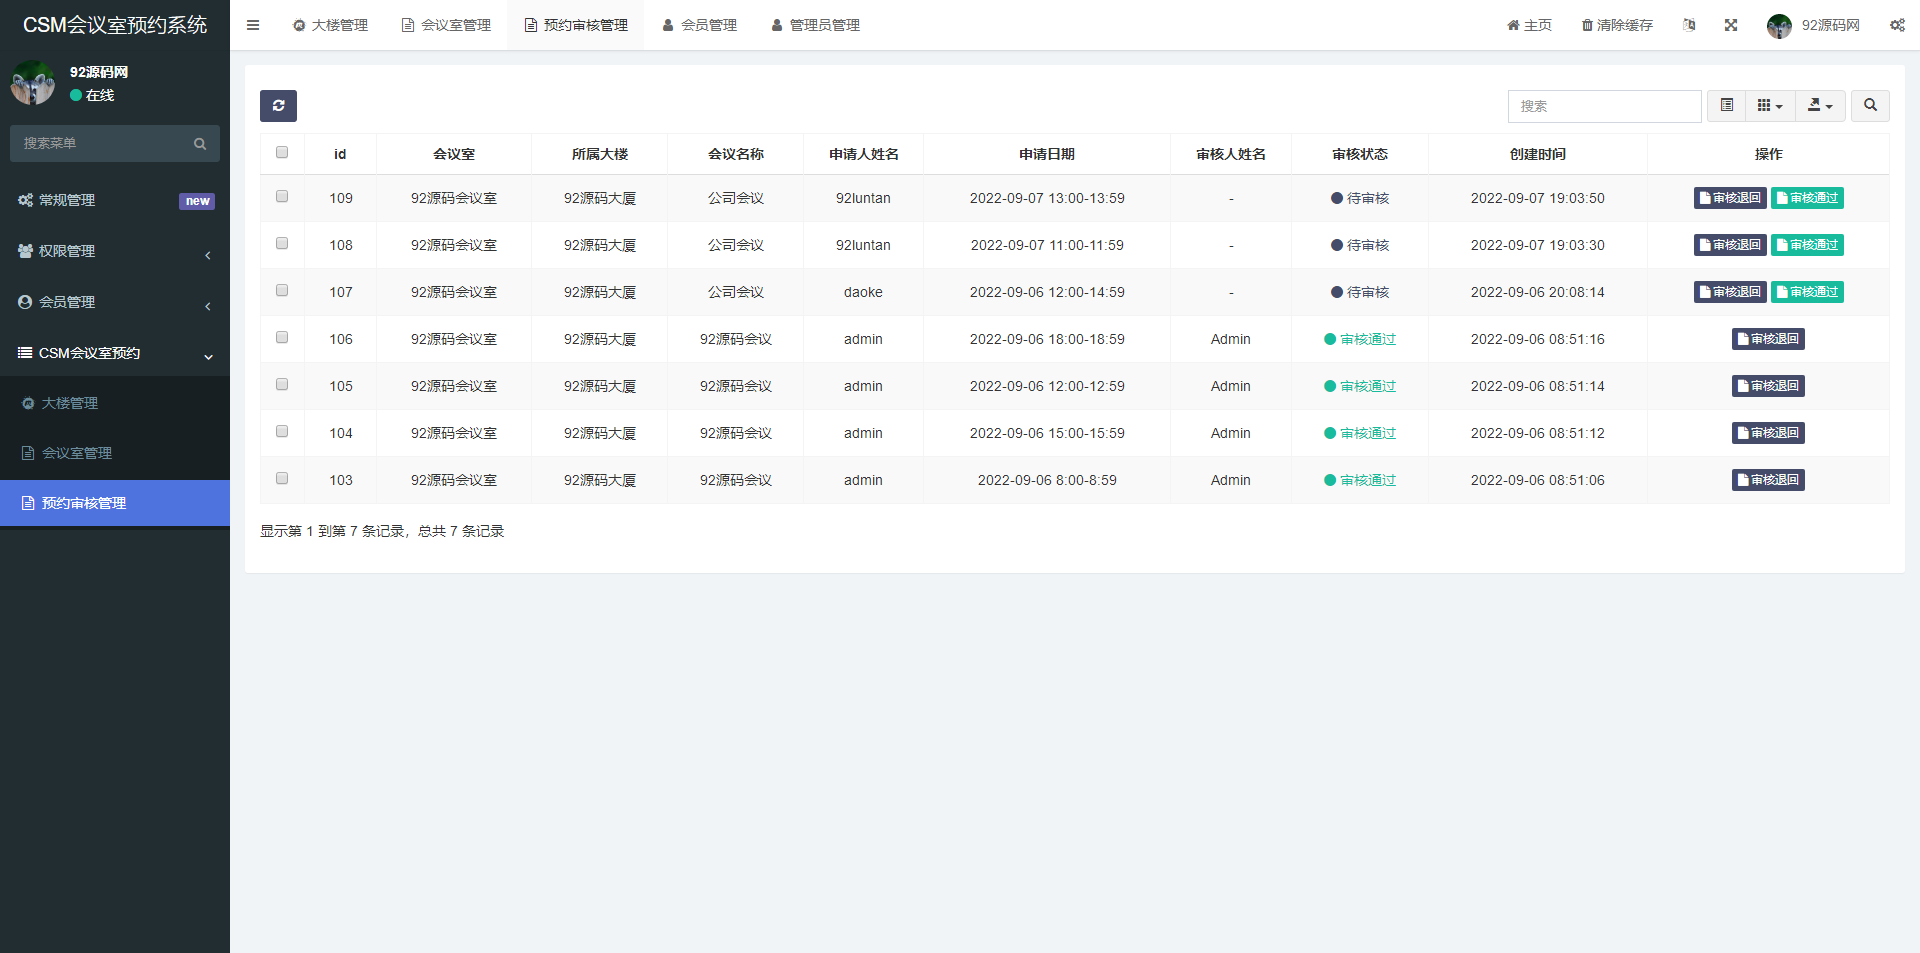Open the export data dropdown
Screen dimensions: 1920x953
[x=1819, y=106]
